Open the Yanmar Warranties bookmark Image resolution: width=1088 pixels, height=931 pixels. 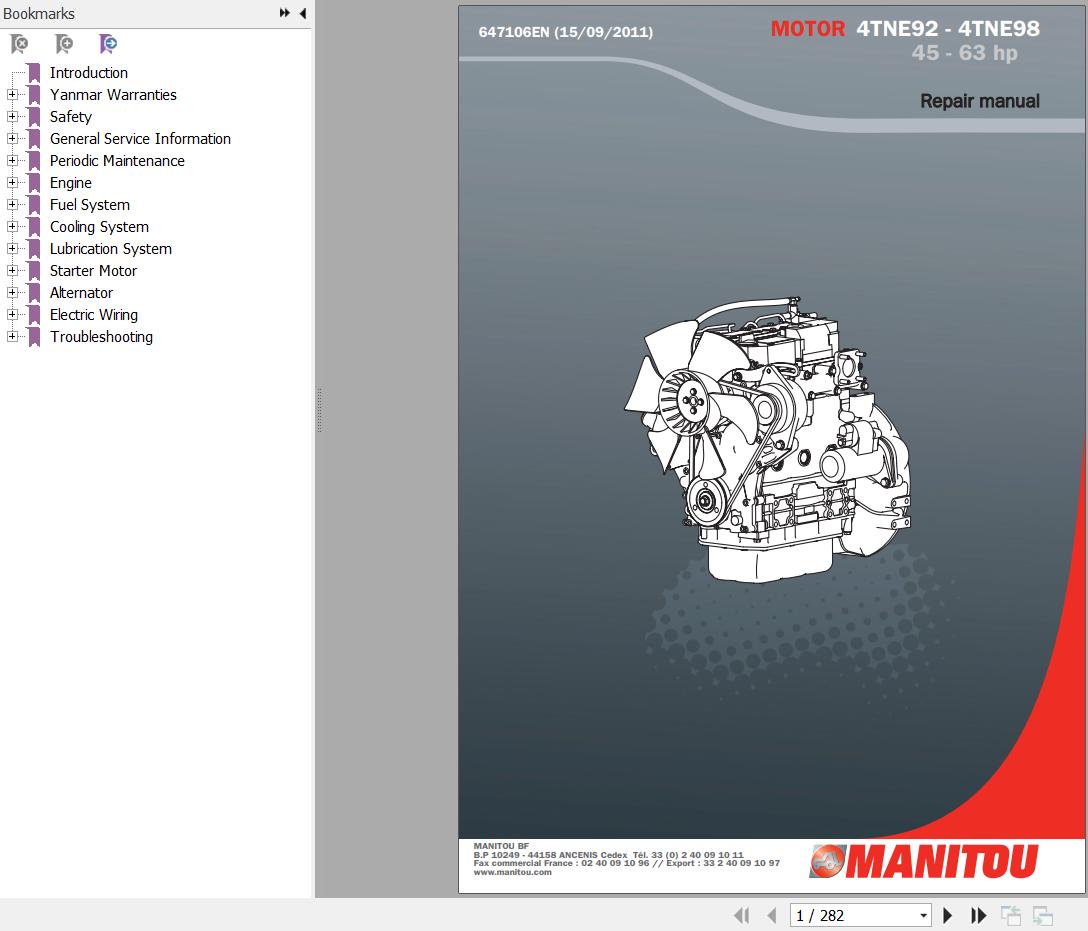click(113, 94)
